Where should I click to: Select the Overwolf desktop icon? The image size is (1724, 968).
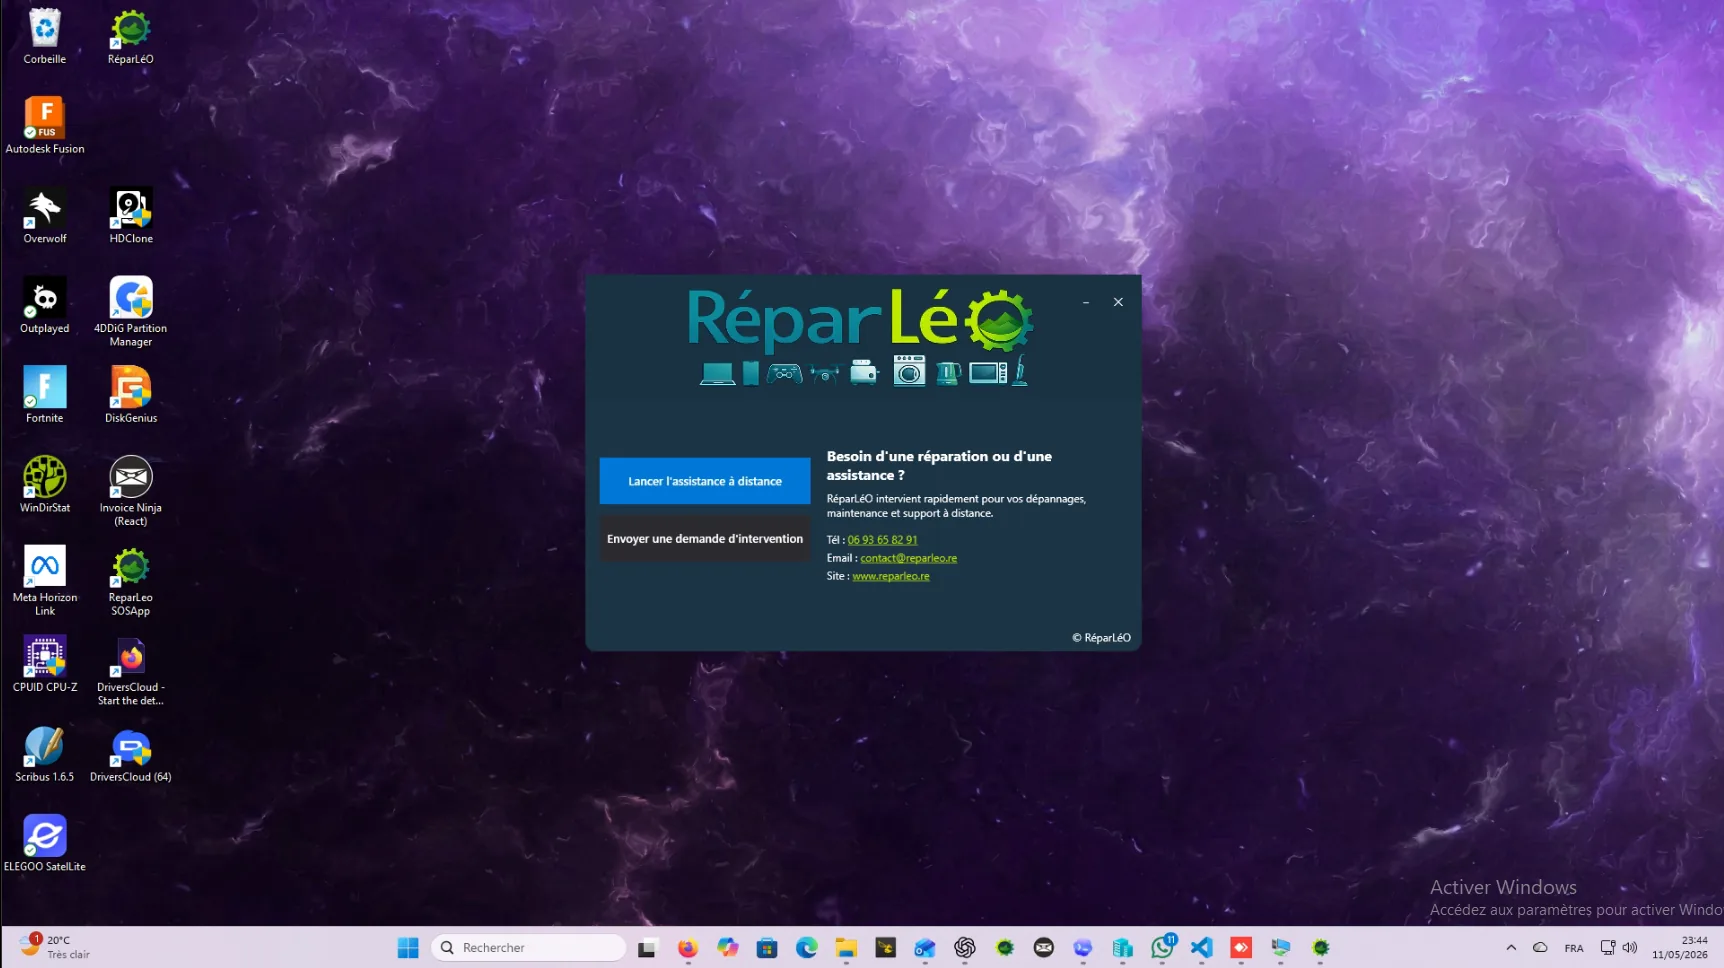[x=45, y=216]
